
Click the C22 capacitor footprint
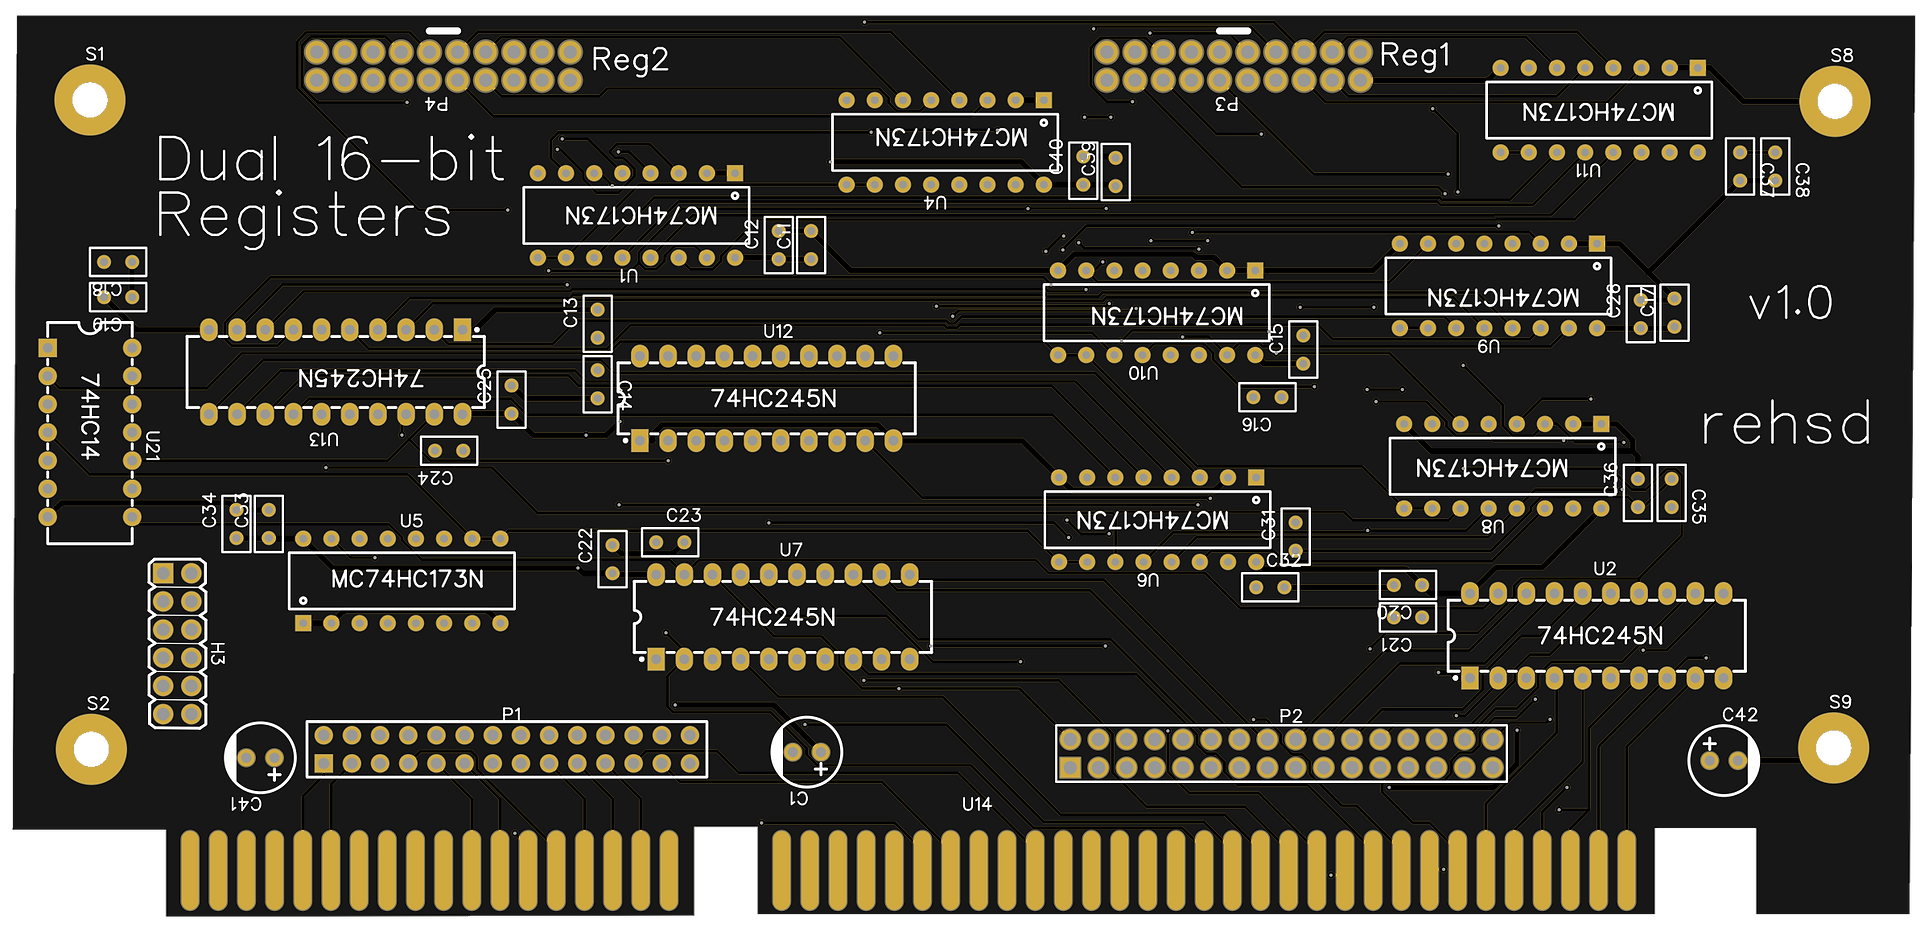613,559
